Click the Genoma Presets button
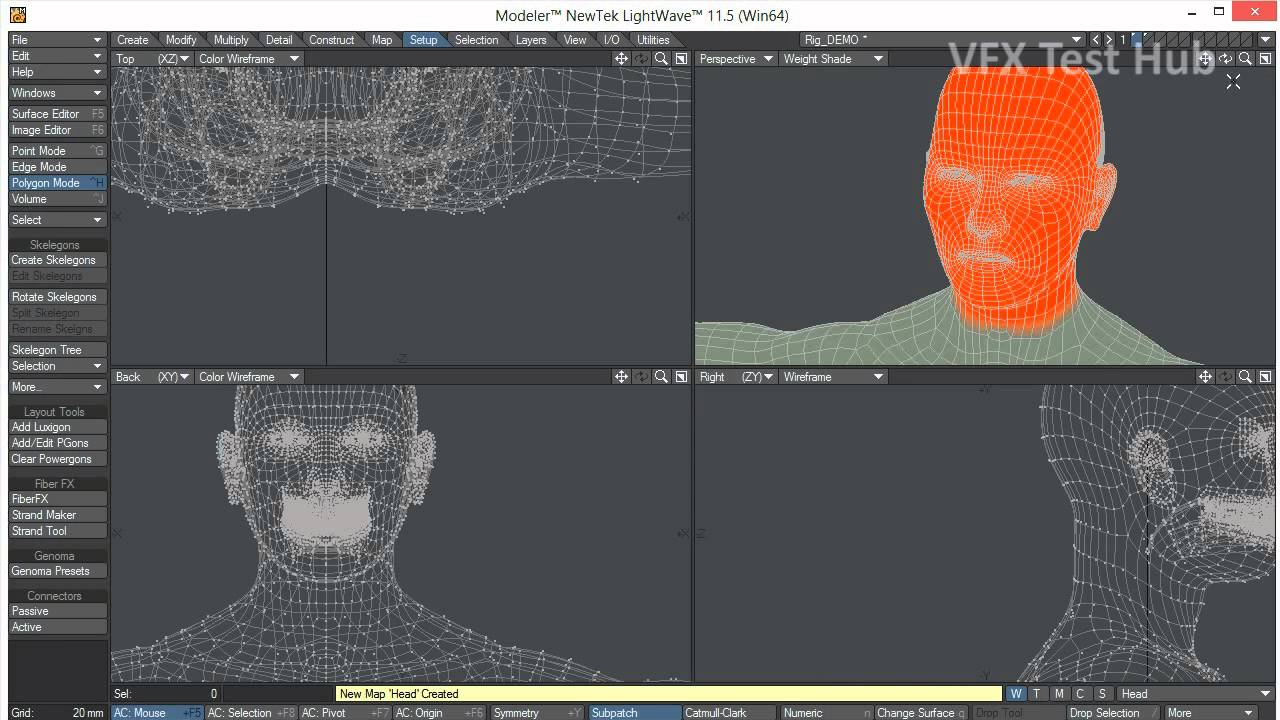The height and width of the screenshot is (720, 1280). pos(58,571)
